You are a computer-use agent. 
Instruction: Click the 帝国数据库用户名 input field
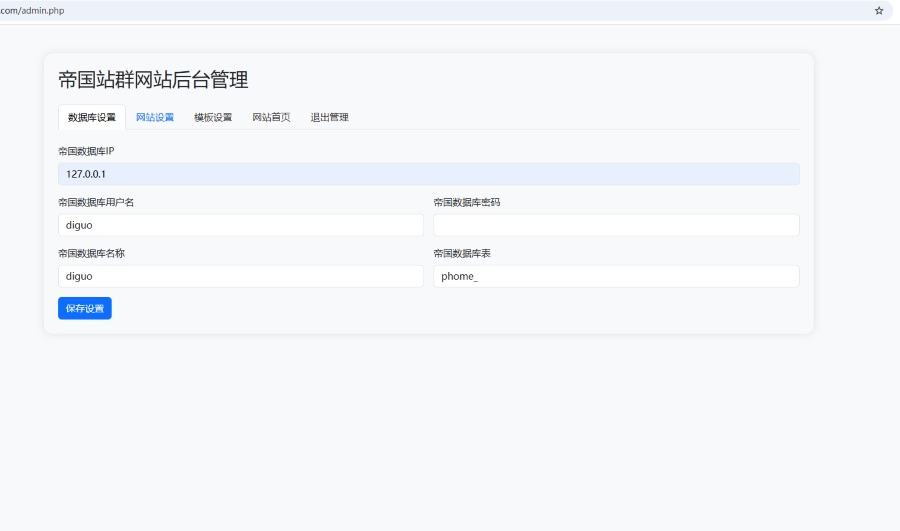(241, 225)
